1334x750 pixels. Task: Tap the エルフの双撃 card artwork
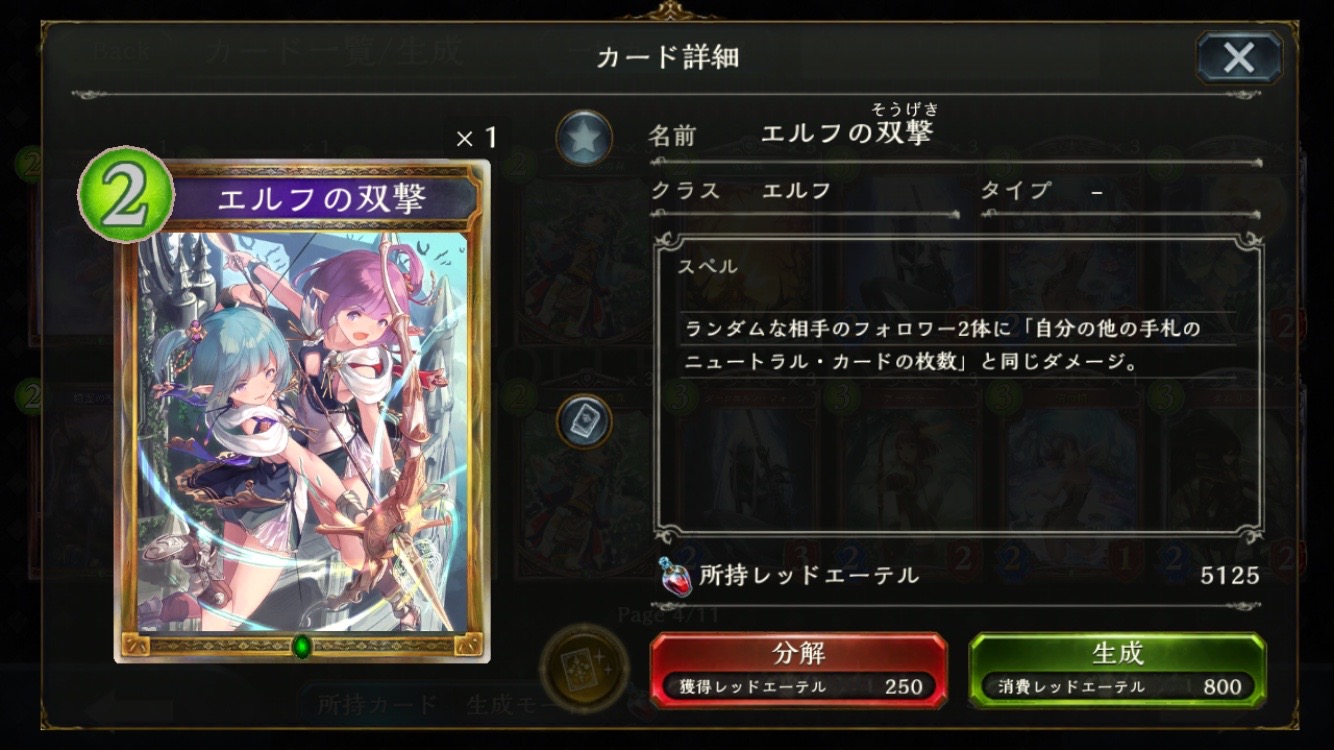302,432
